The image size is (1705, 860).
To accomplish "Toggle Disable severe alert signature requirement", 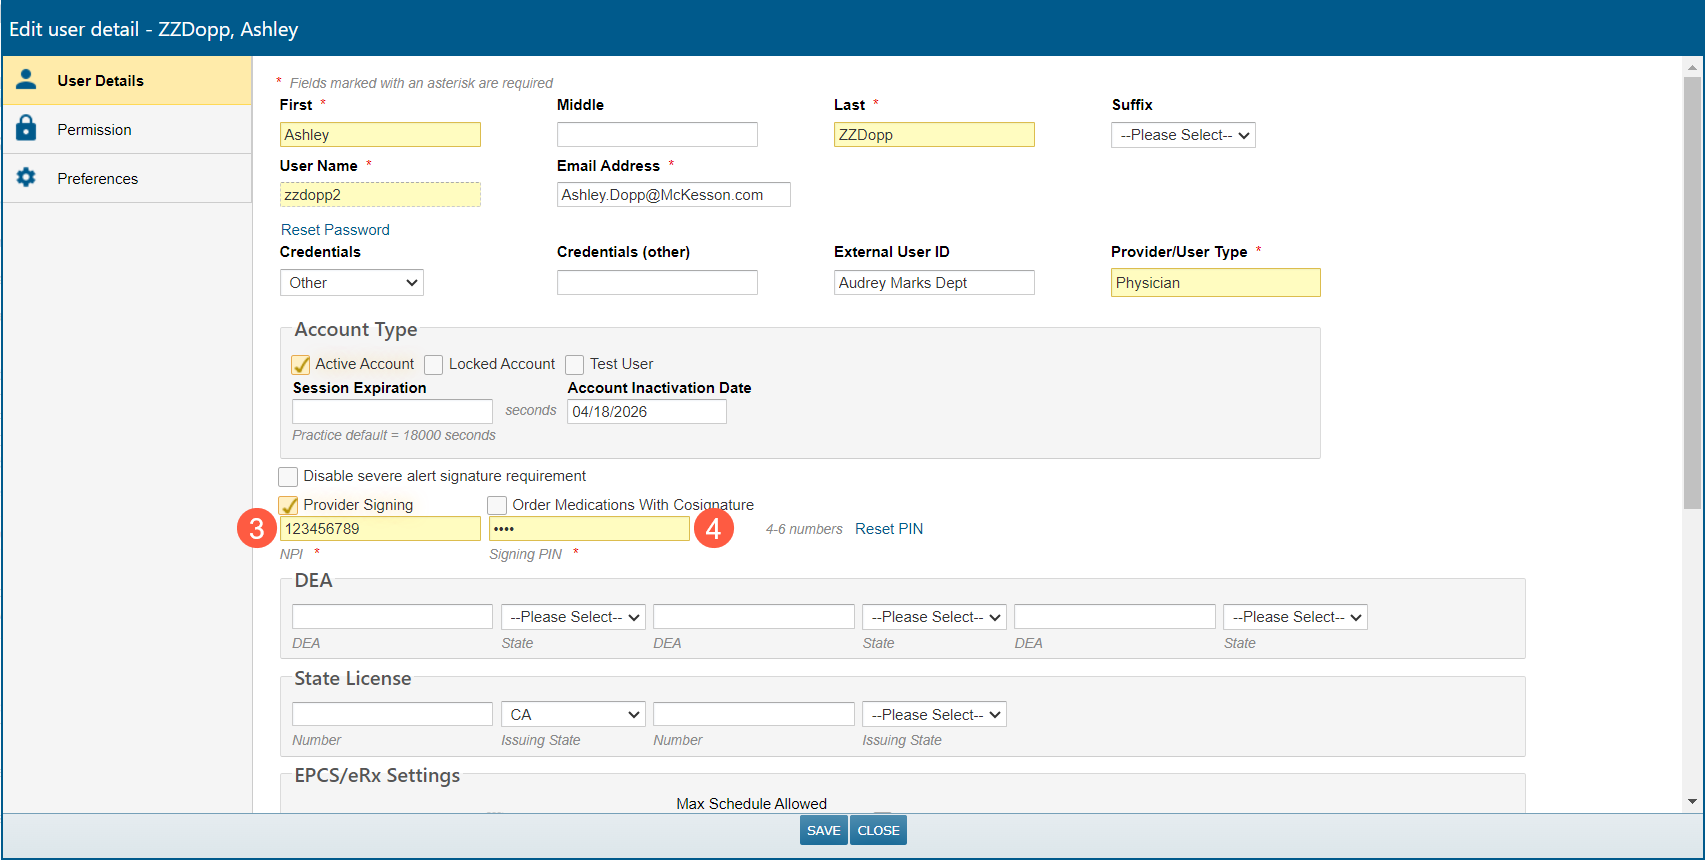I will (289, 477).
